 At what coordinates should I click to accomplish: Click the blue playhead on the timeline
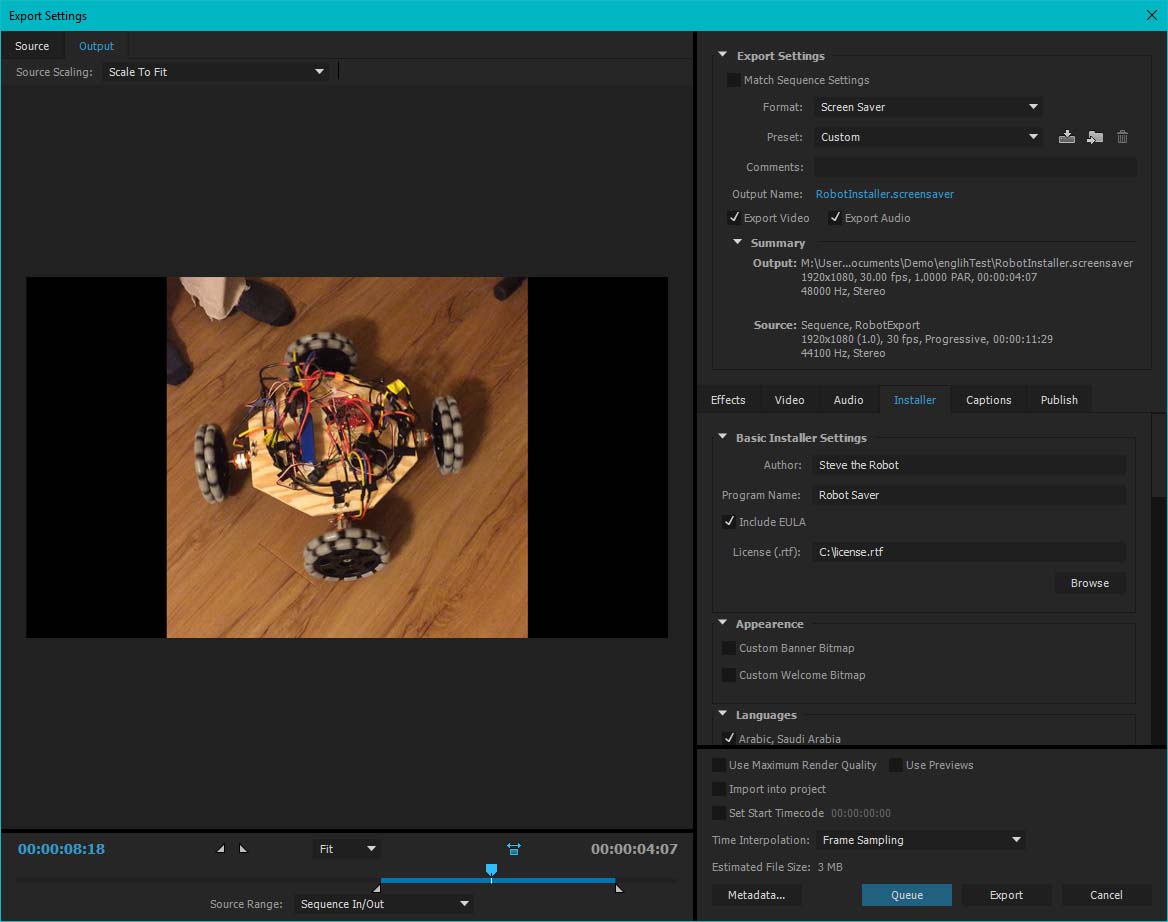click(491, 871)
